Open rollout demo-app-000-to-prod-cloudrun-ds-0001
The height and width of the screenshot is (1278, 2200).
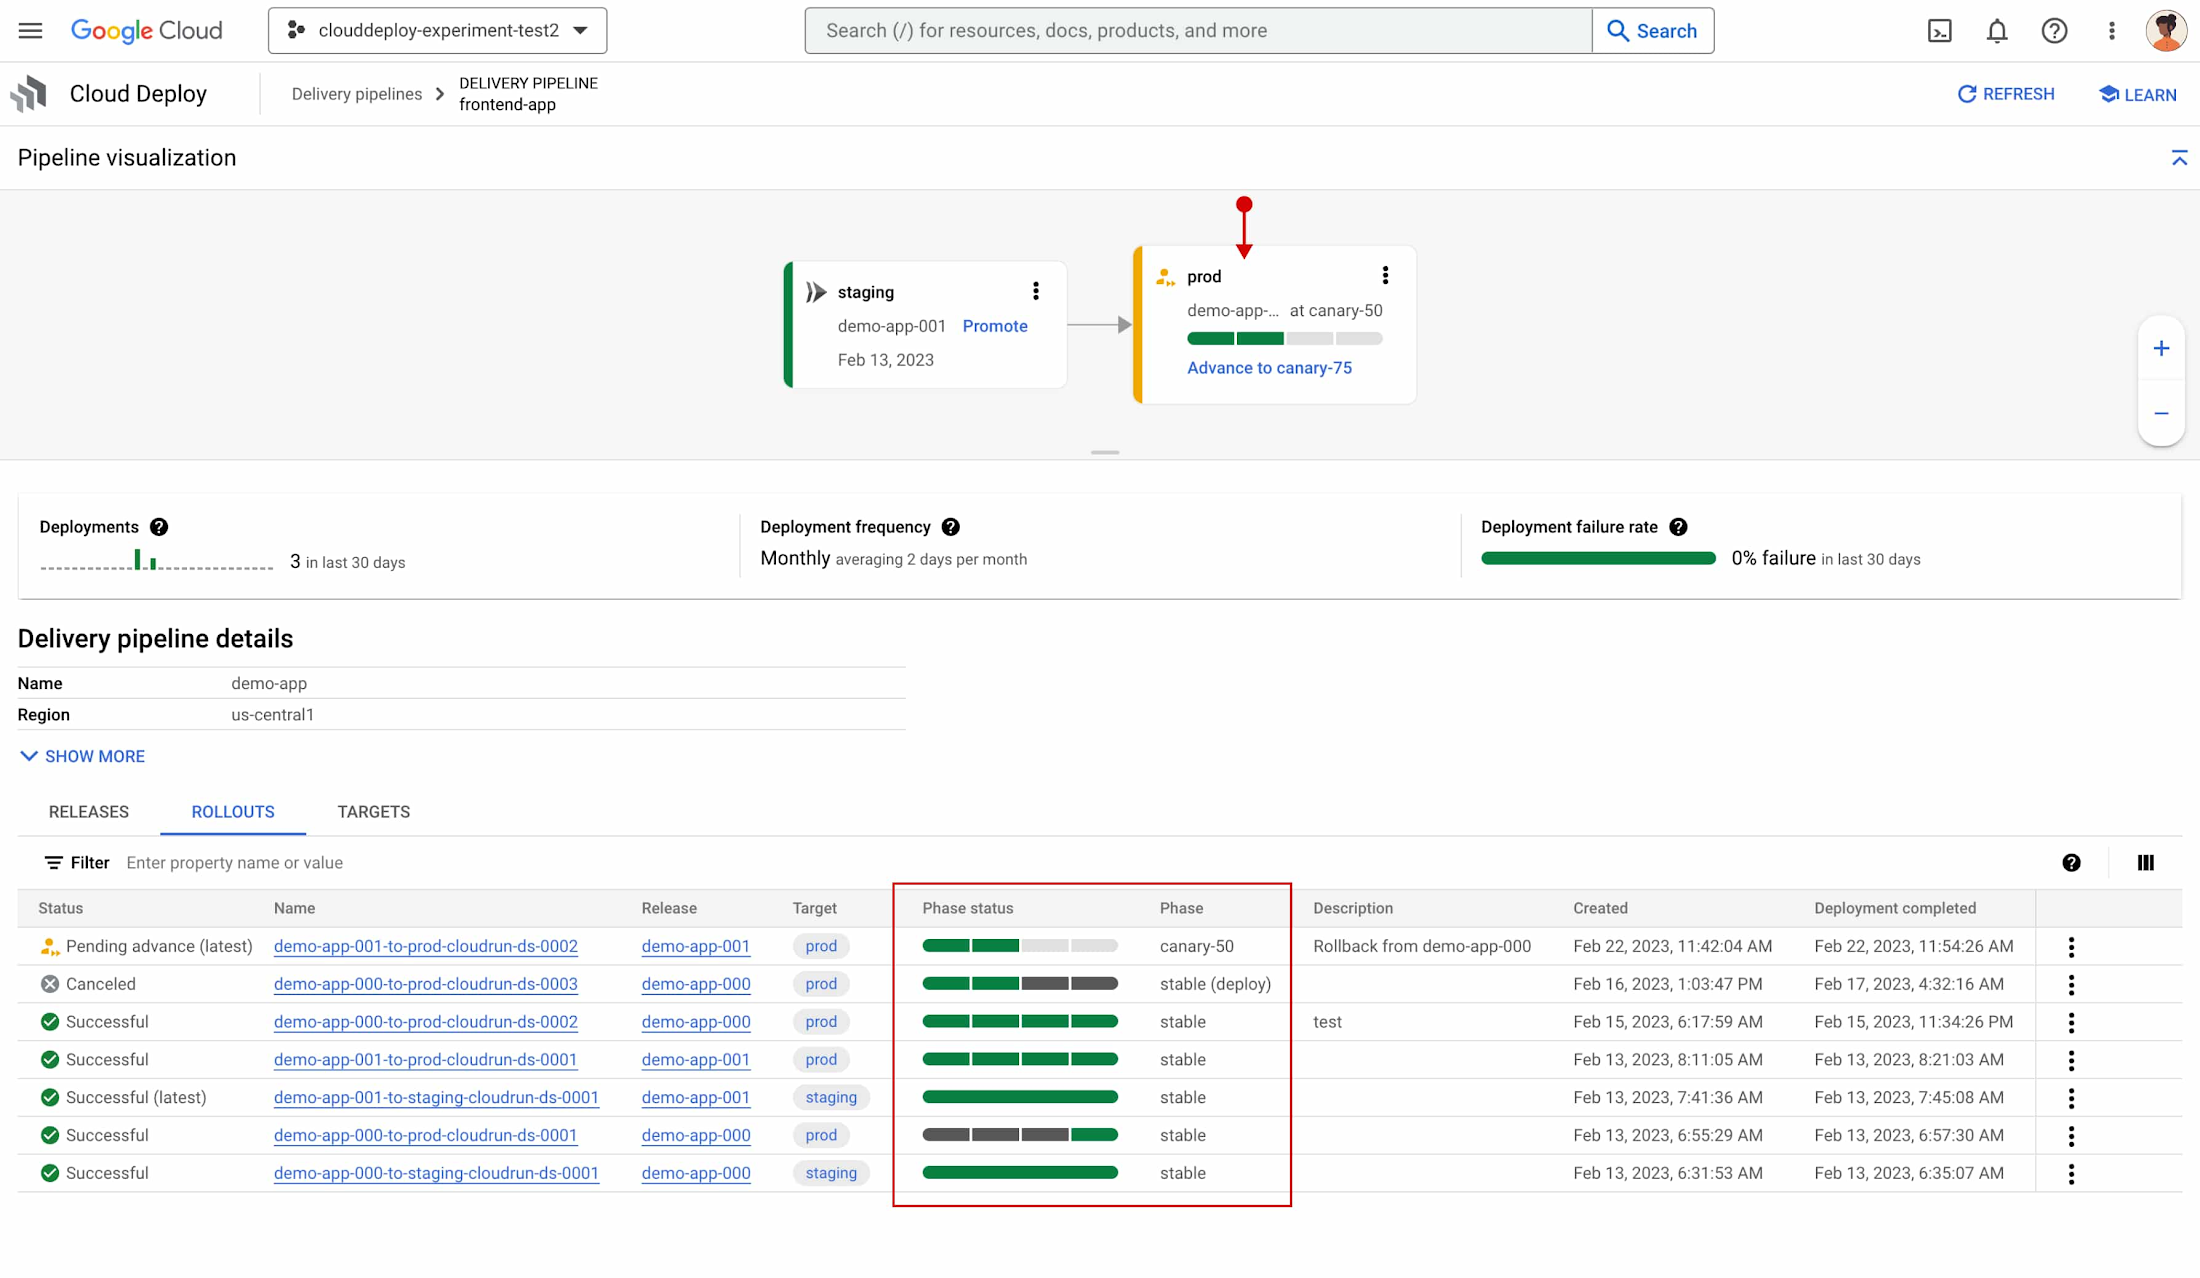425,1135
